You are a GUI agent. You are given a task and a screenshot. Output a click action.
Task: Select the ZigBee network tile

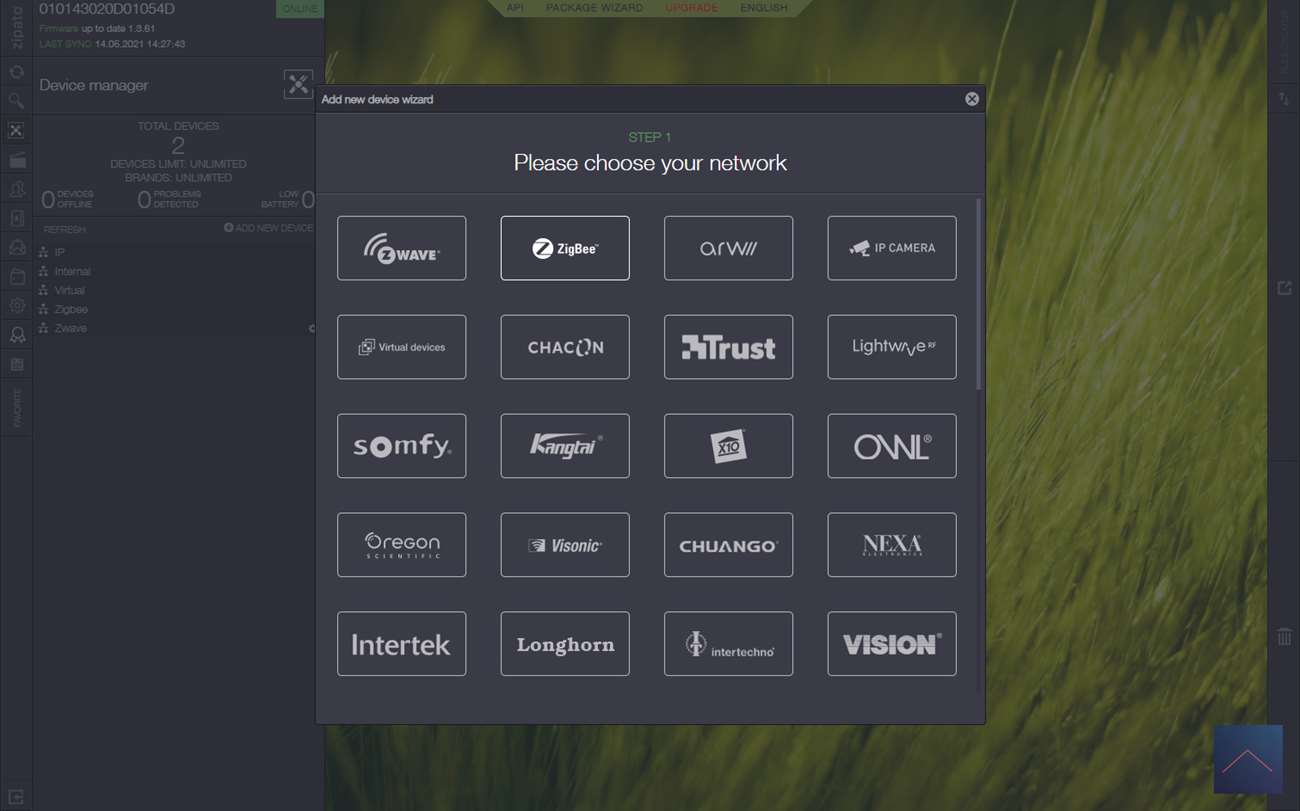[565, 248]
